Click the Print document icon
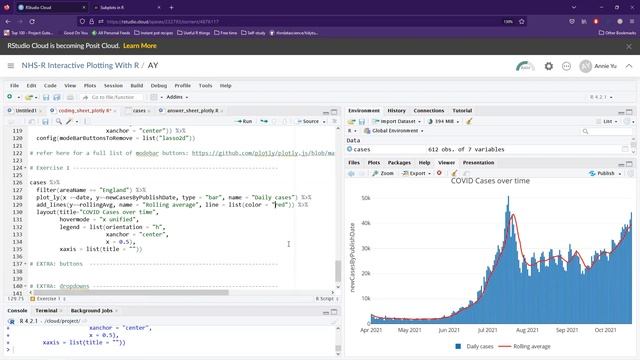The image size is (640, 360). click(x=70, y=97)
